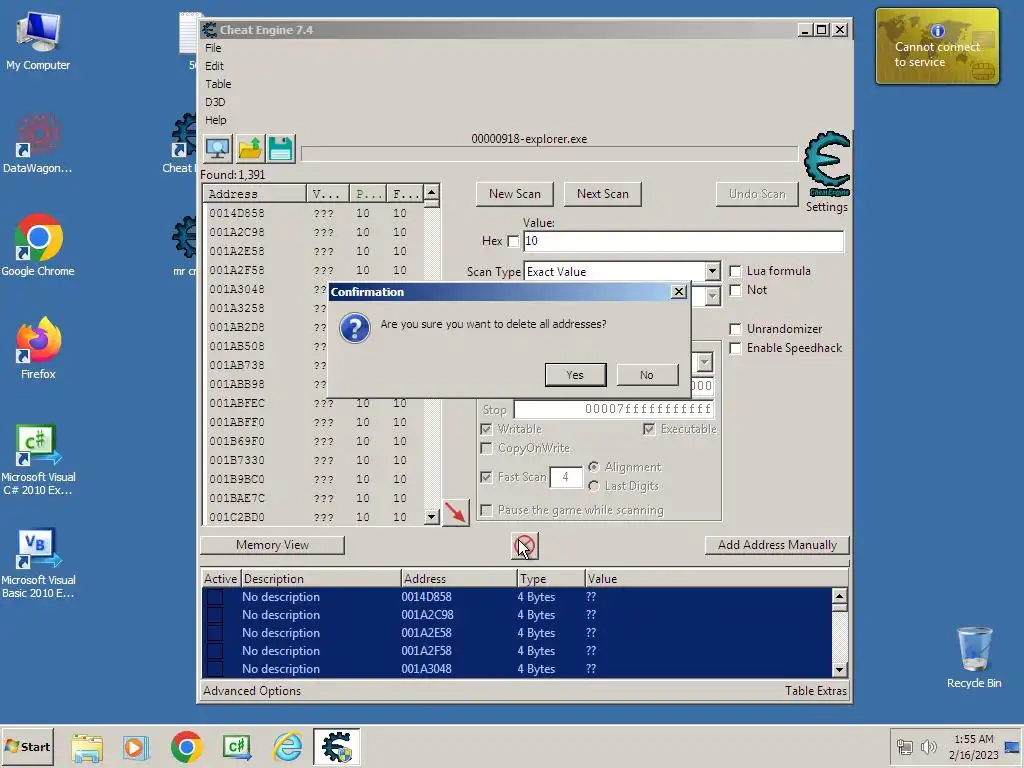Click the open table folder icon
Screen dimensions: 1024x768
tap(249, 149)
